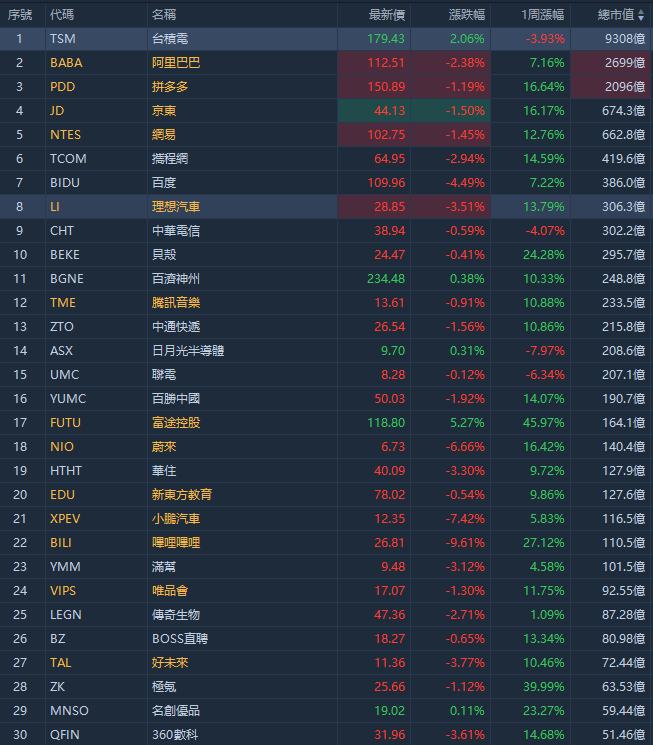
Task: Click the 序號 column header
Action: point(20,14)
